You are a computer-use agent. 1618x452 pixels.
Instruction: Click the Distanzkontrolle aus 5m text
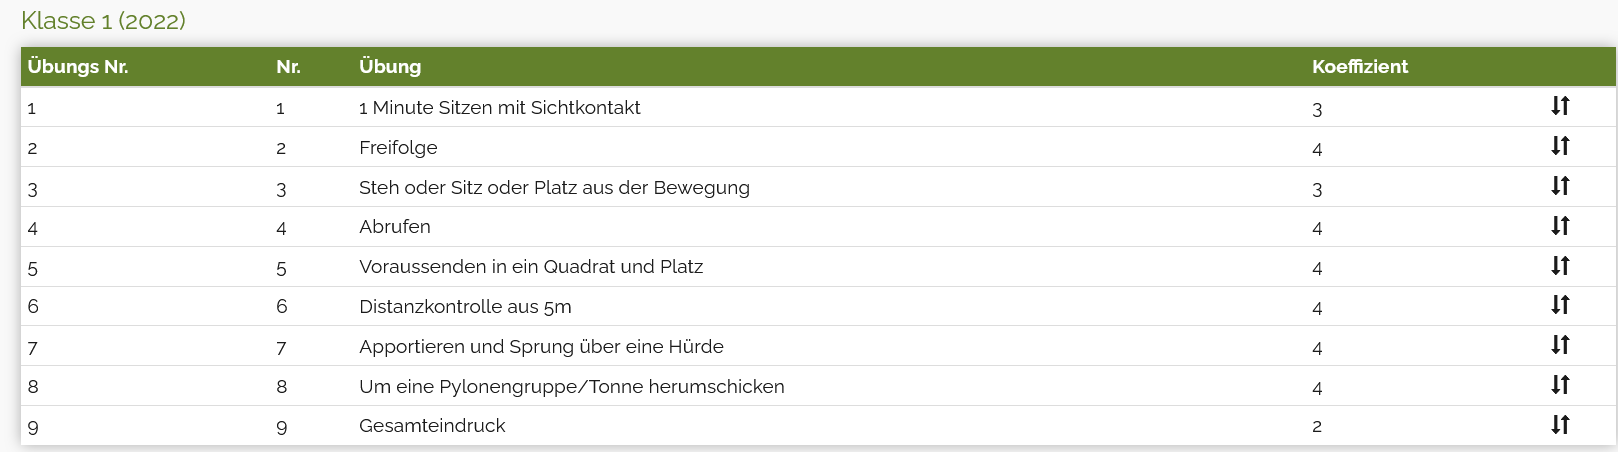click(465, 307)
